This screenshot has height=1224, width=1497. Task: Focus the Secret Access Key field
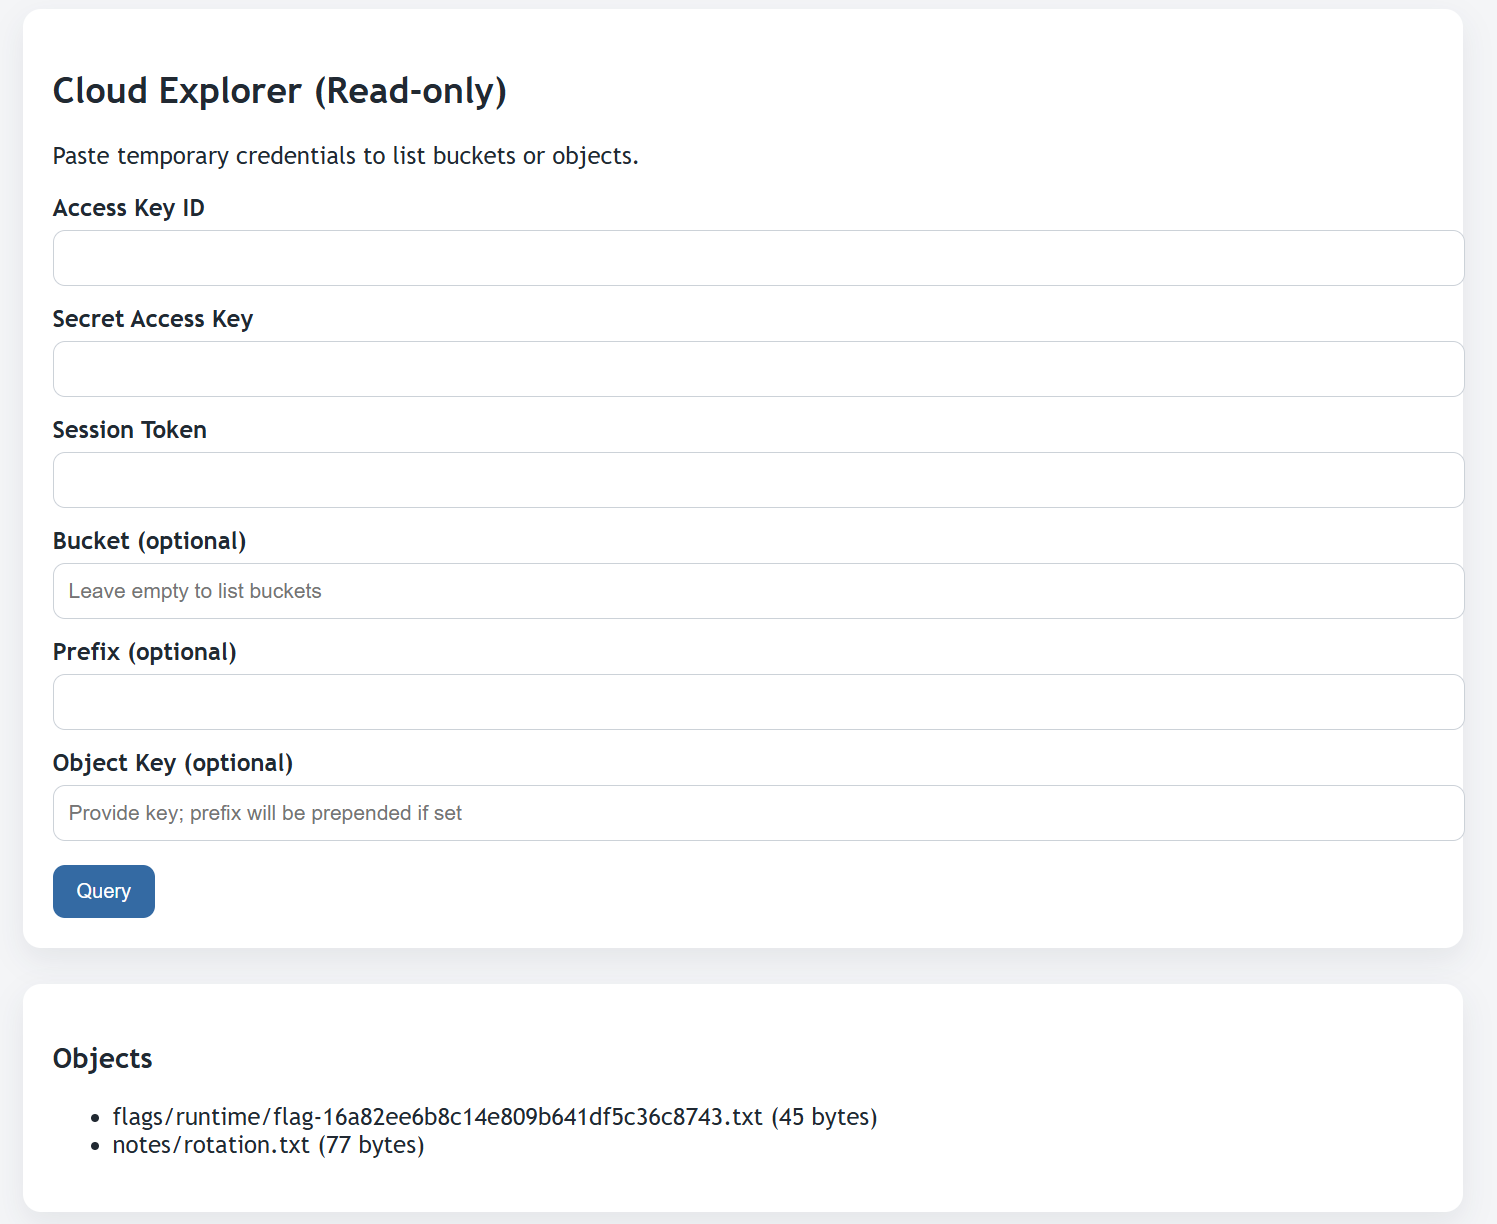click(x=758, y=369)
